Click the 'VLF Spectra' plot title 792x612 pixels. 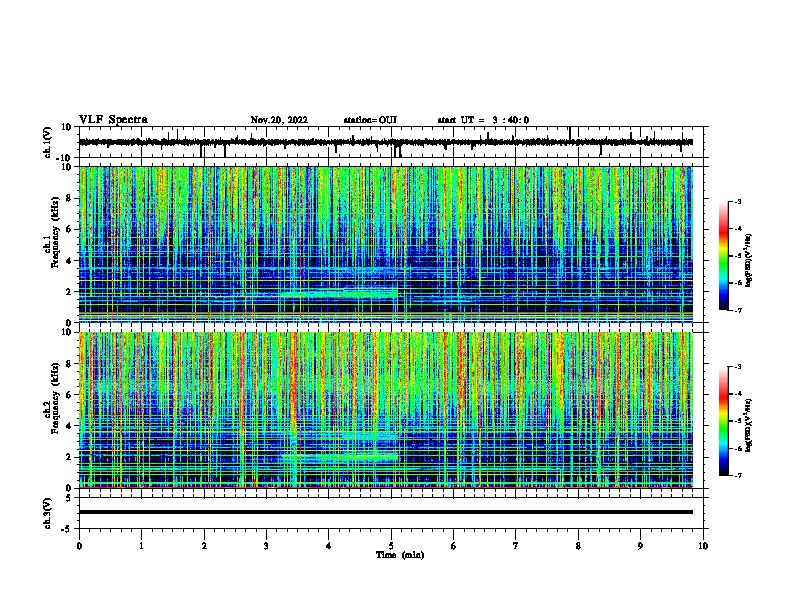[x=113, y=120]
